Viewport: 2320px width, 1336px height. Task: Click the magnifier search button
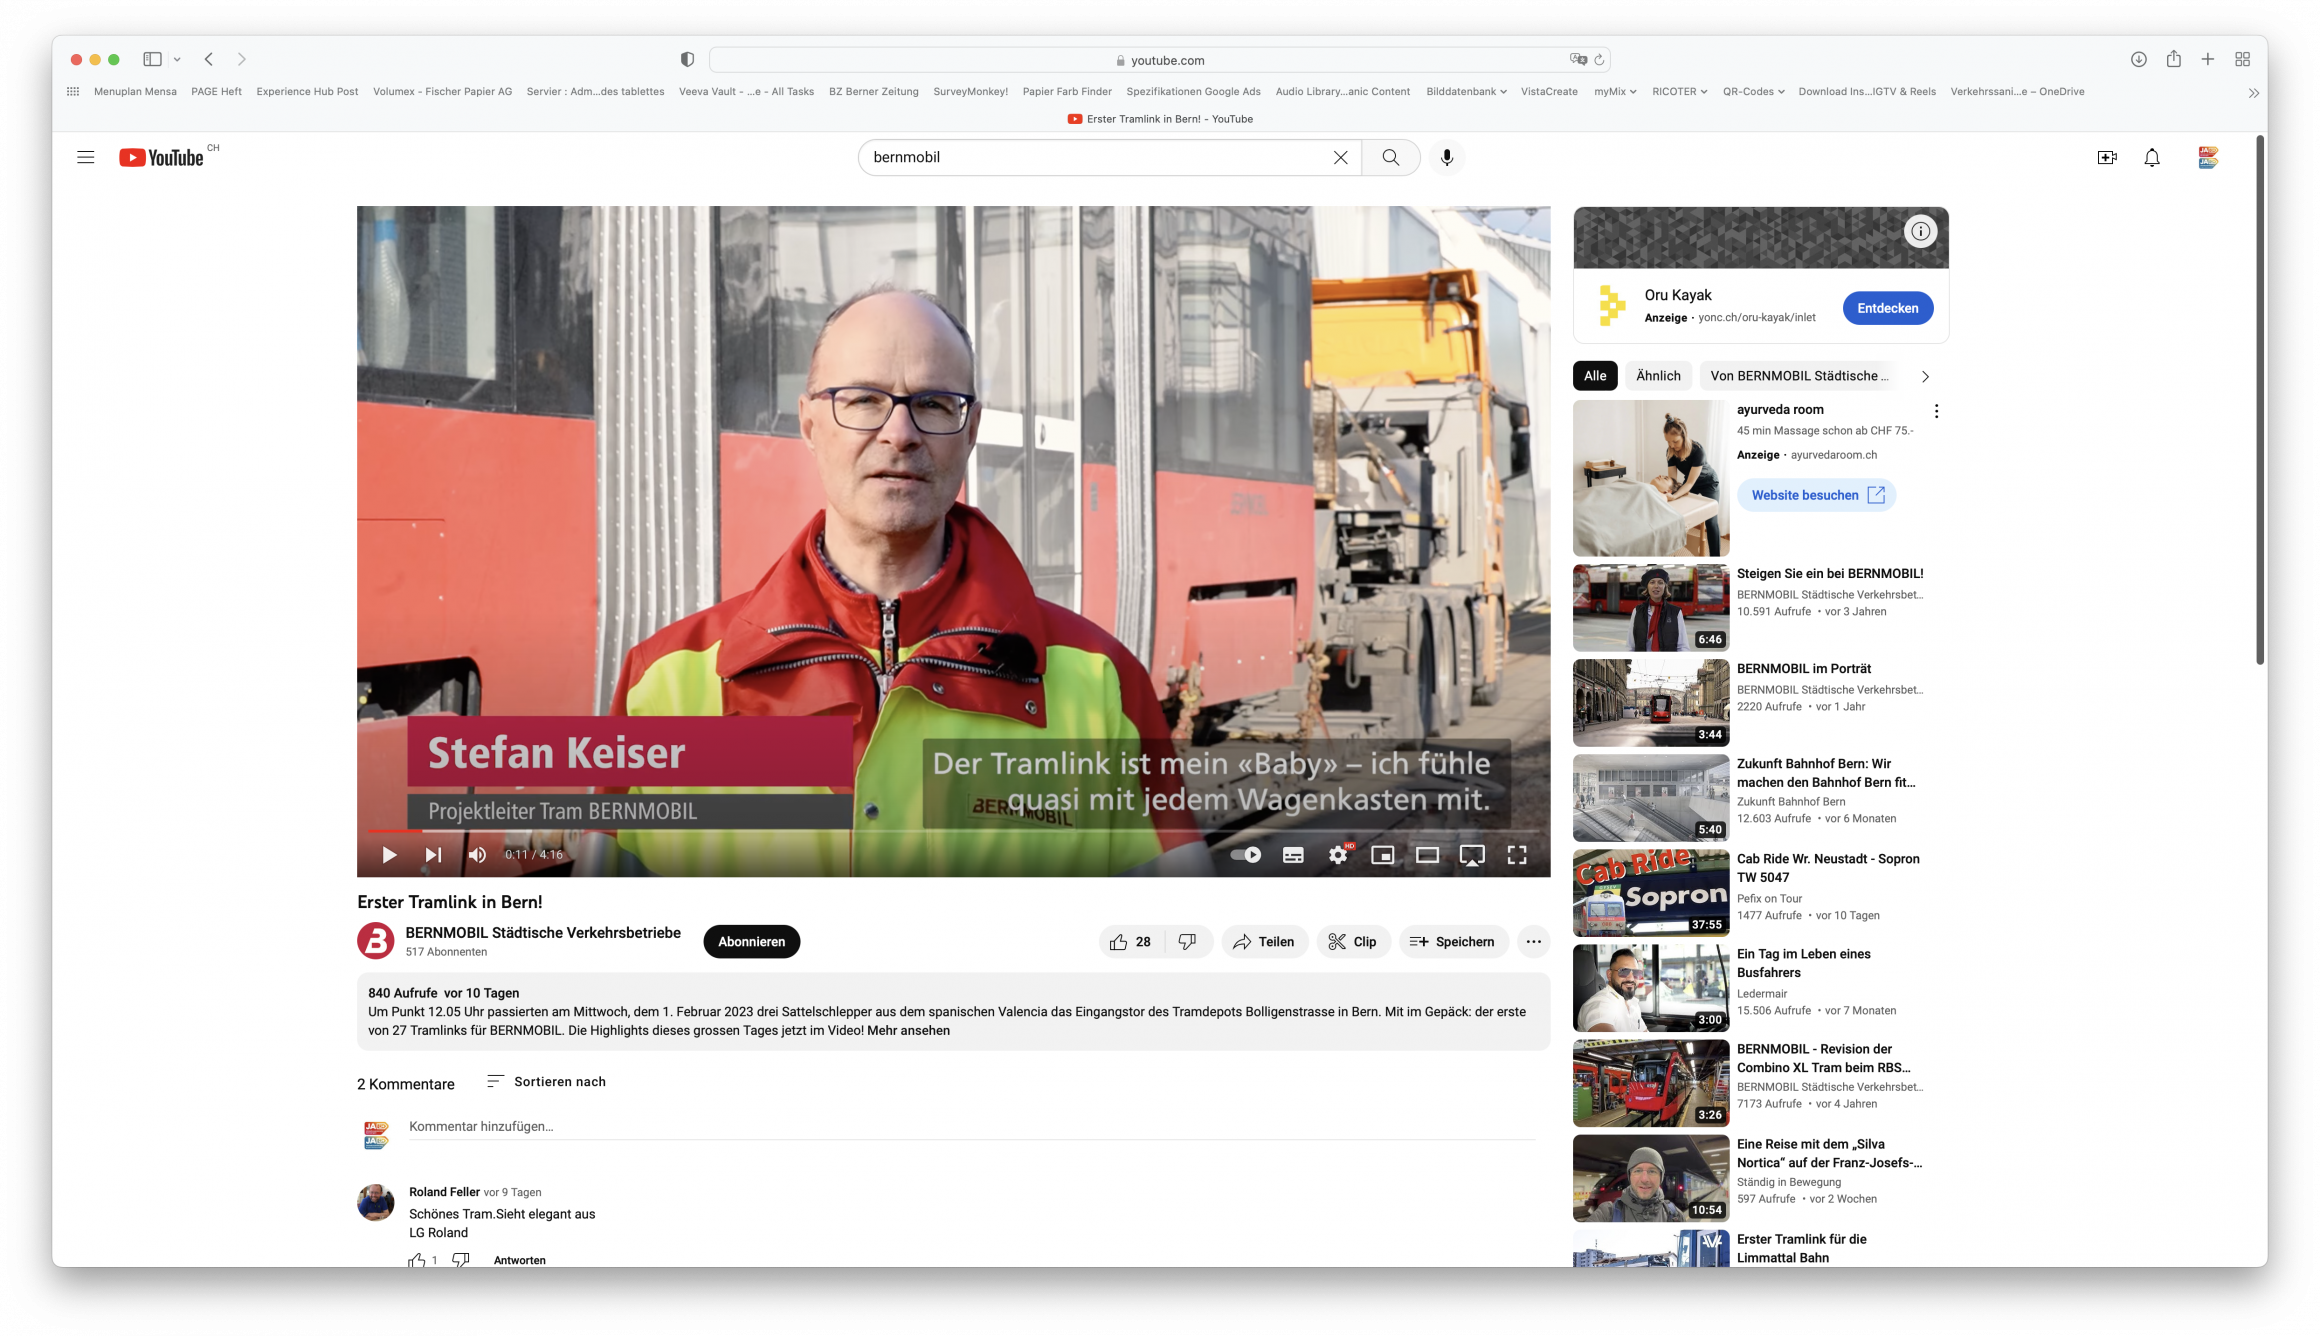coord(1390,157)
